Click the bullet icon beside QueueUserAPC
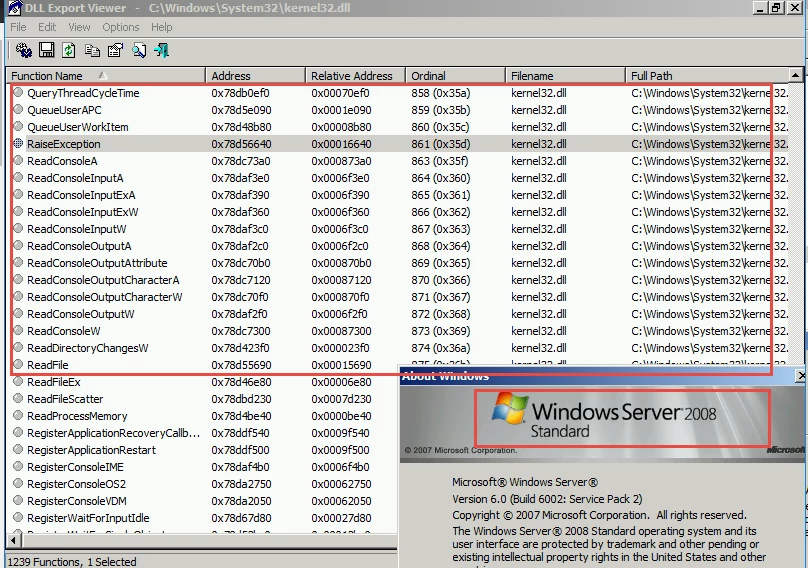 pyautogui.click(x=19, y=109)
